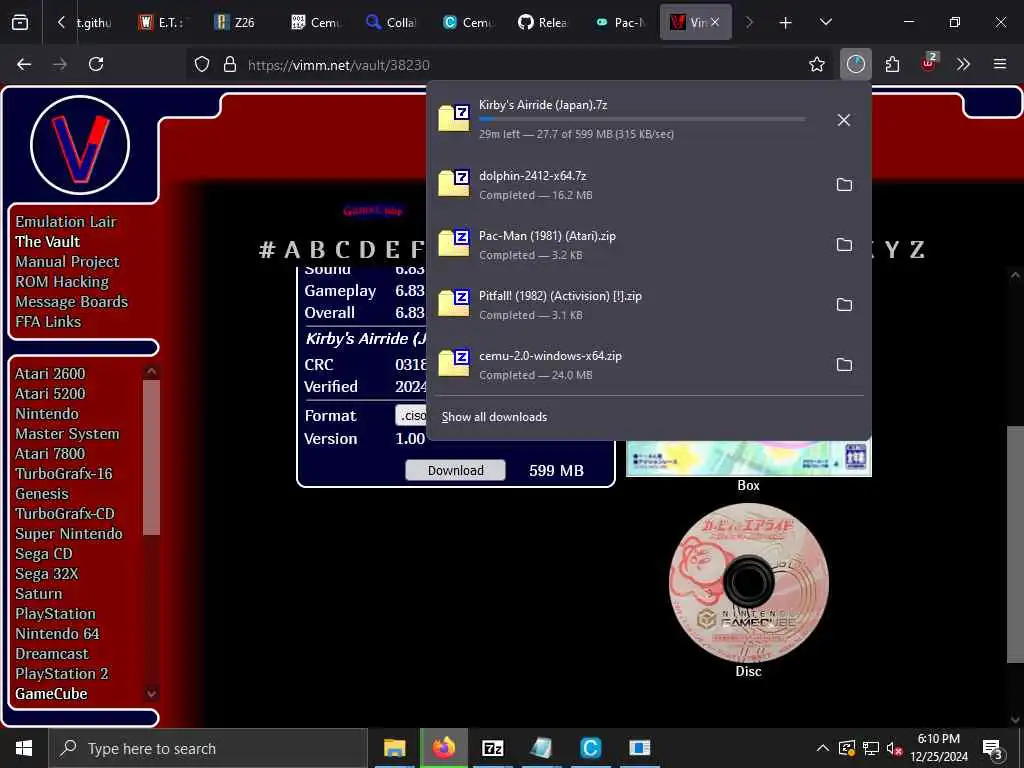This screenshot has width=1024, height=768.
Task: Show hidden system tray icons
Action: [823, 748]
